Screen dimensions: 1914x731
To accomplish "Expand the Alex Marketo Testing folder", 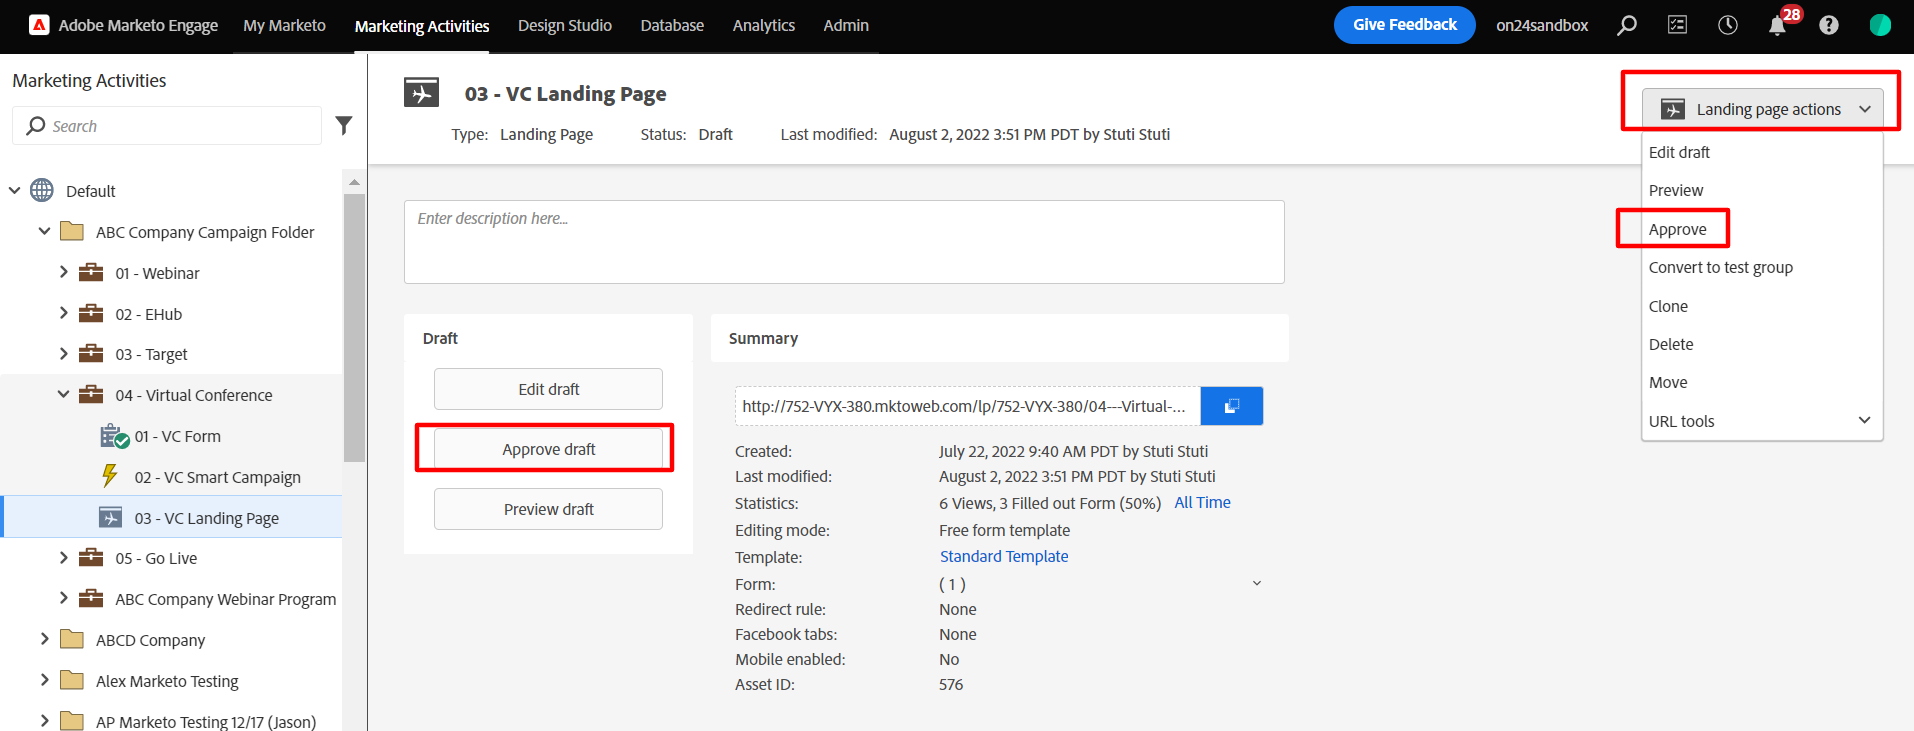I will pyautogui.click(x=44, y=680).
